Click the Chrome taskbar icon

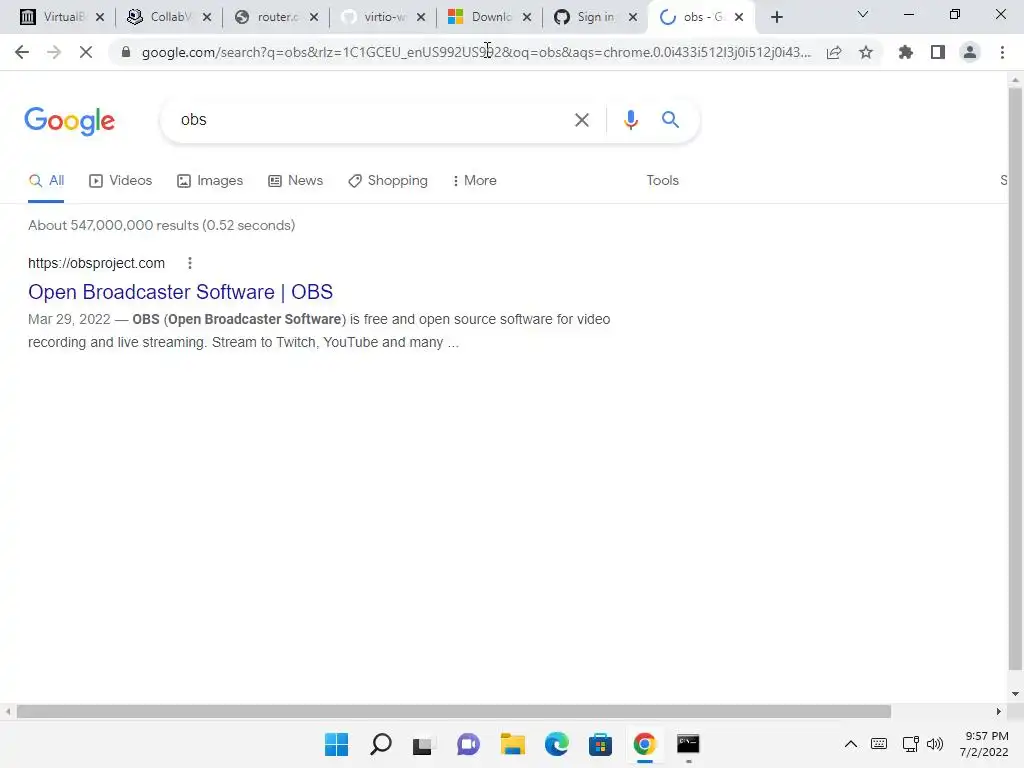tap(645, 744)
